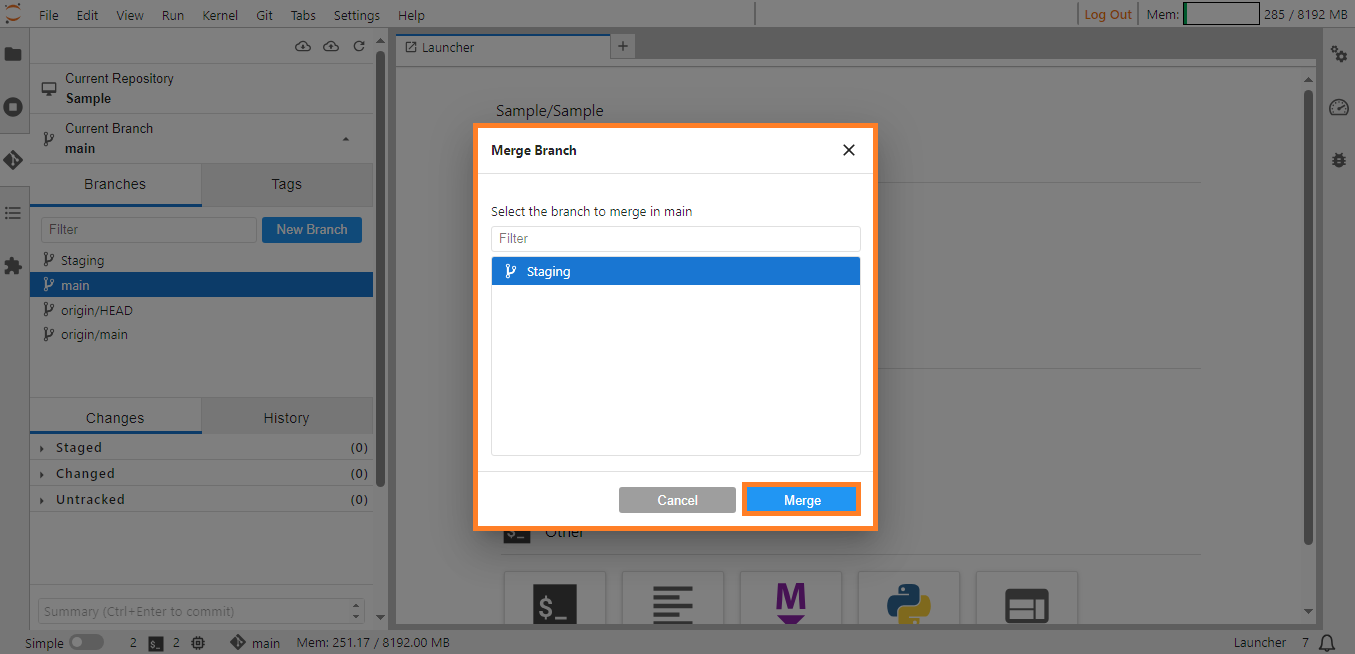Screen dimensions: 1355x654
Task: Open the Edit menu
Action: (87, 15)
